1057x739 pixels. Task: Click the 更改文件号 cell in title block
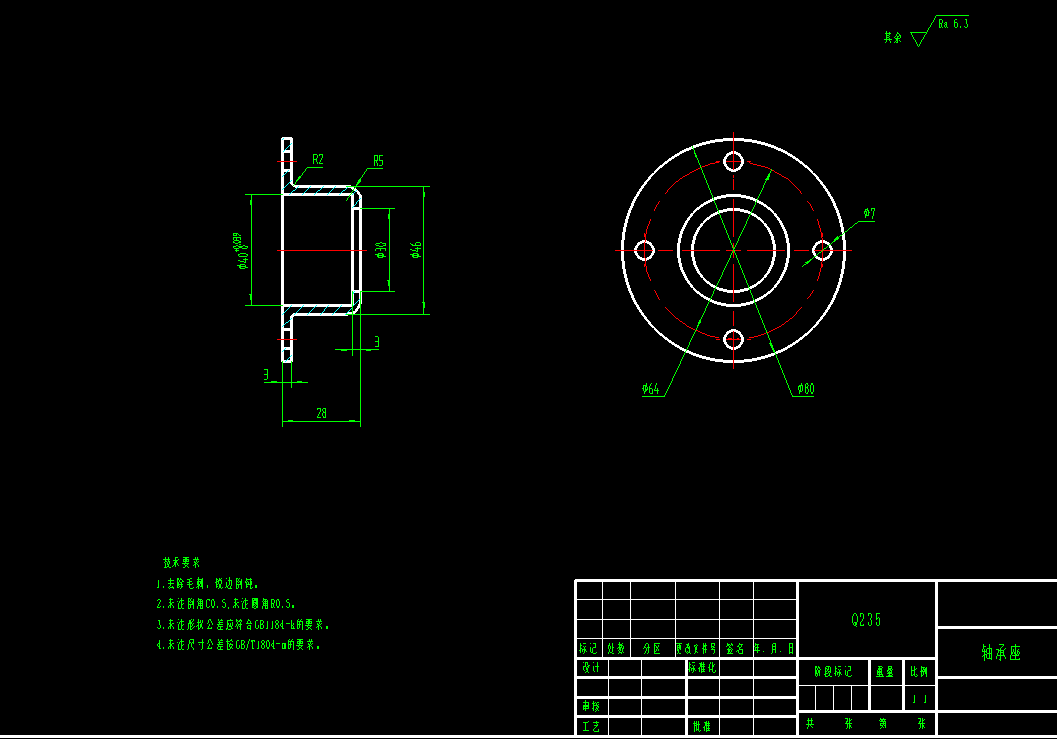(696, 648)
